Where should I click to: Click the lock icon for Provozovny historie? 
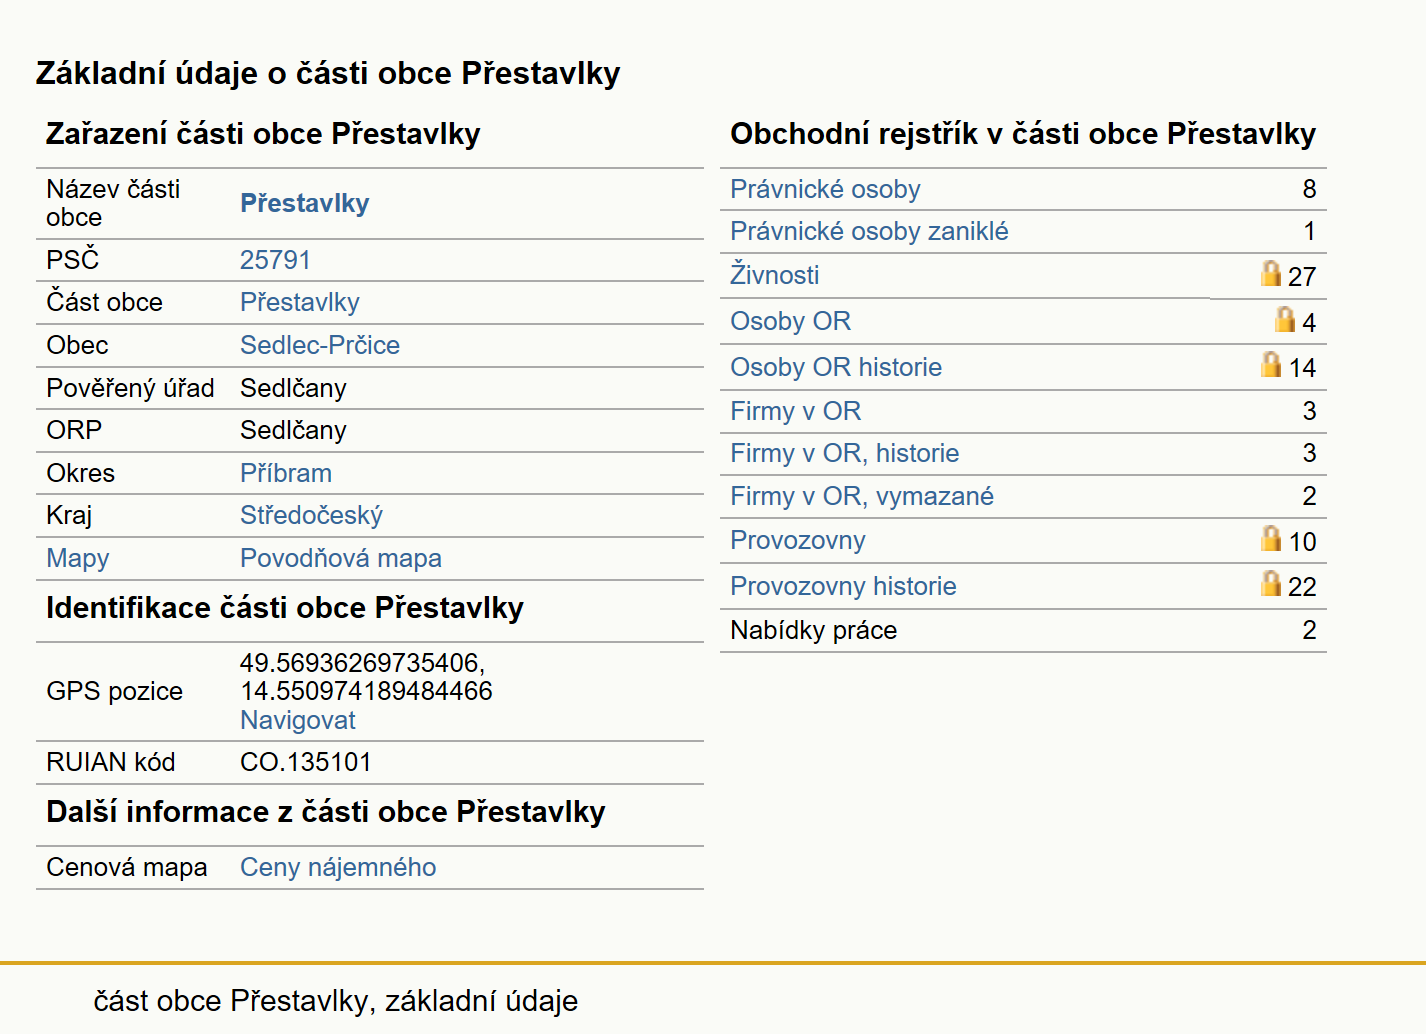pyautogui.click(x=1270, y=583)
